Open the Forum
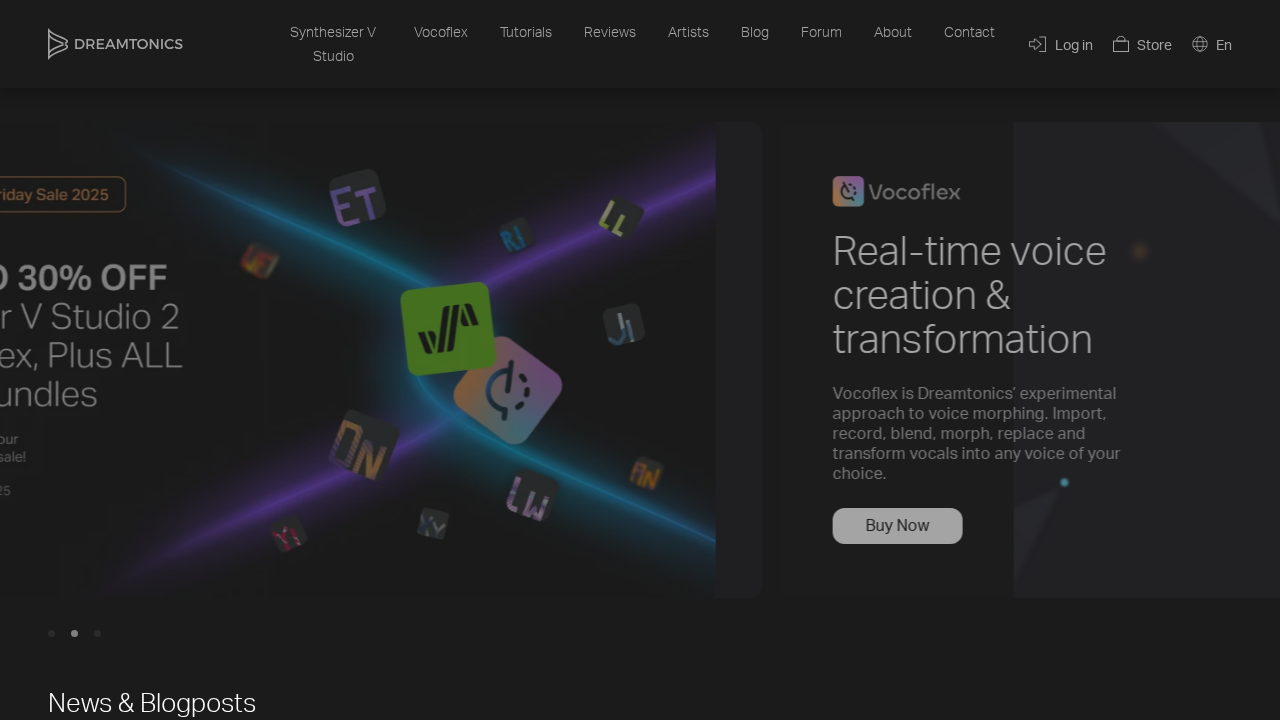Image resolution: width=1280 pixels, height=720 pixels. pos(821,32)
